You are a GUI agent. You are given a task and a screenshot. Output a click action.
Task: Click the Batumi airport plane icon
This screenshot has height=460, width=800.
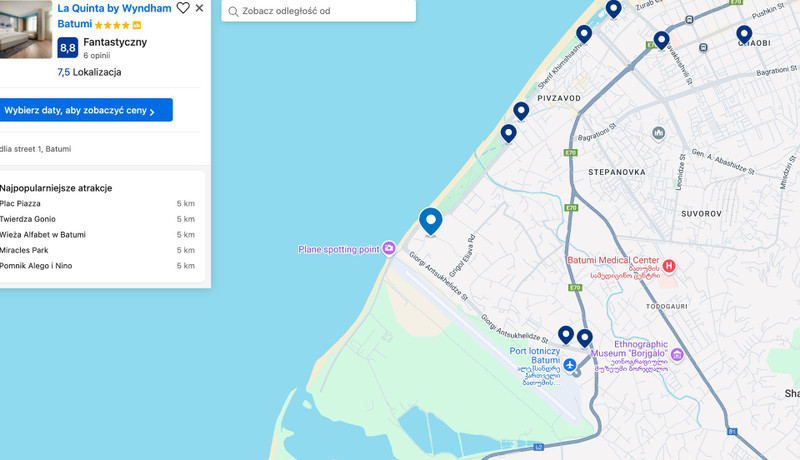pyautogui.click(x=570, y=365)
